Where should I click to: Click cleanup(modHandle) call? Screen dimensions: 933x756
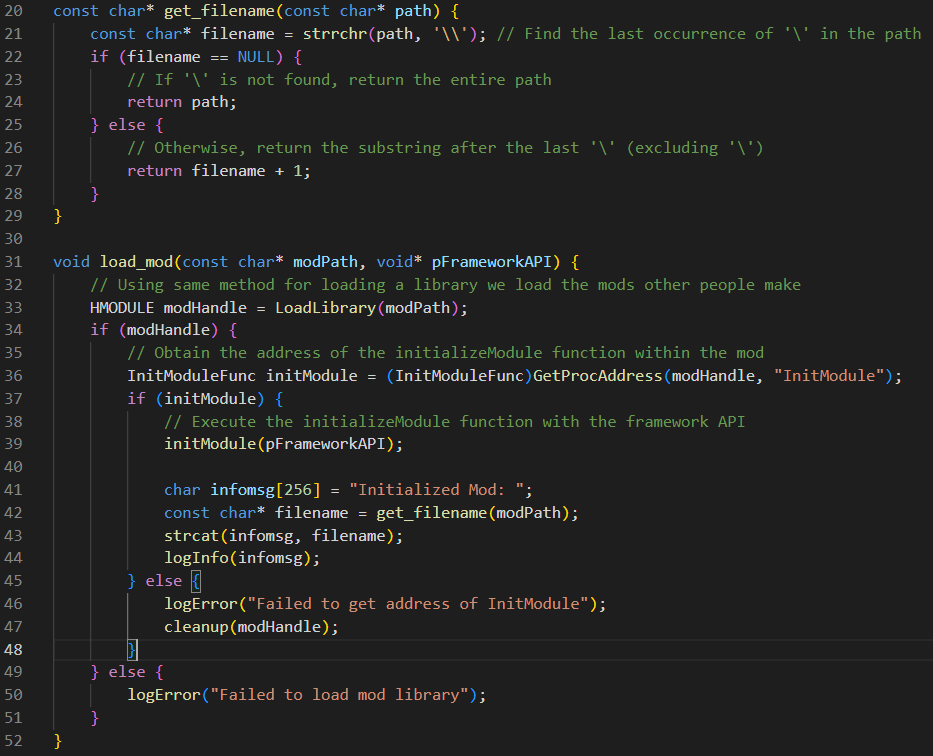pyautogui.click(x=246, y=627)
